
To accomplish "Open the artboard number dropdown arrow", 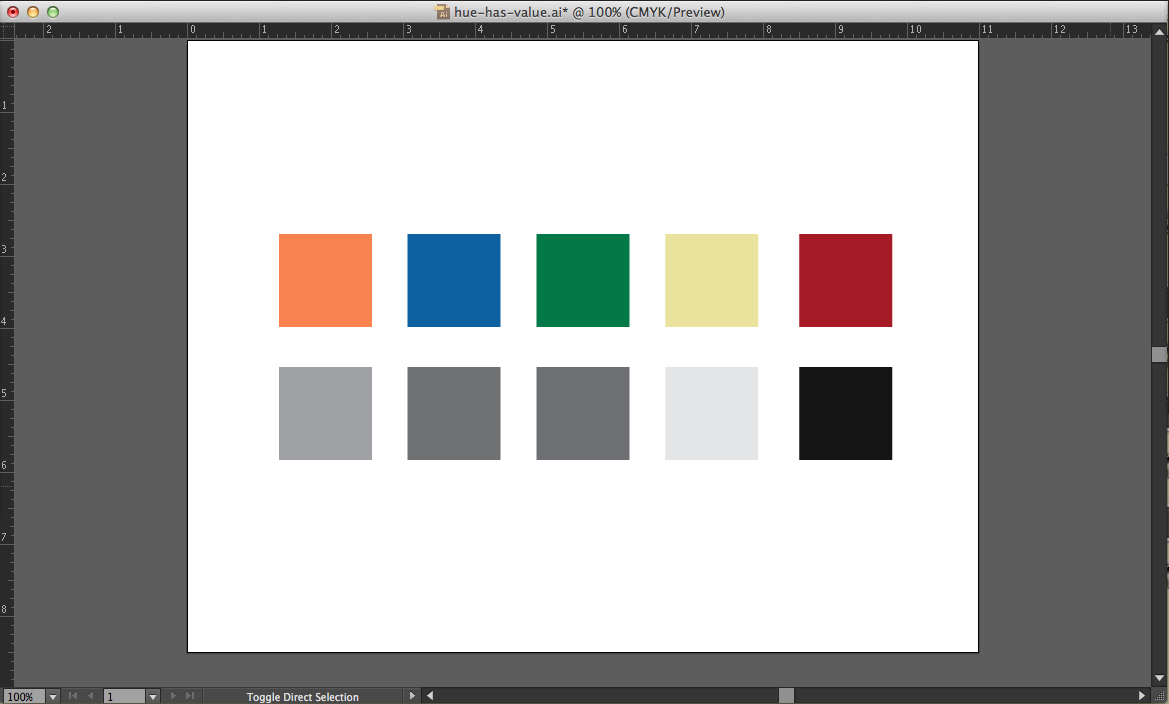I will coord(152,696).
